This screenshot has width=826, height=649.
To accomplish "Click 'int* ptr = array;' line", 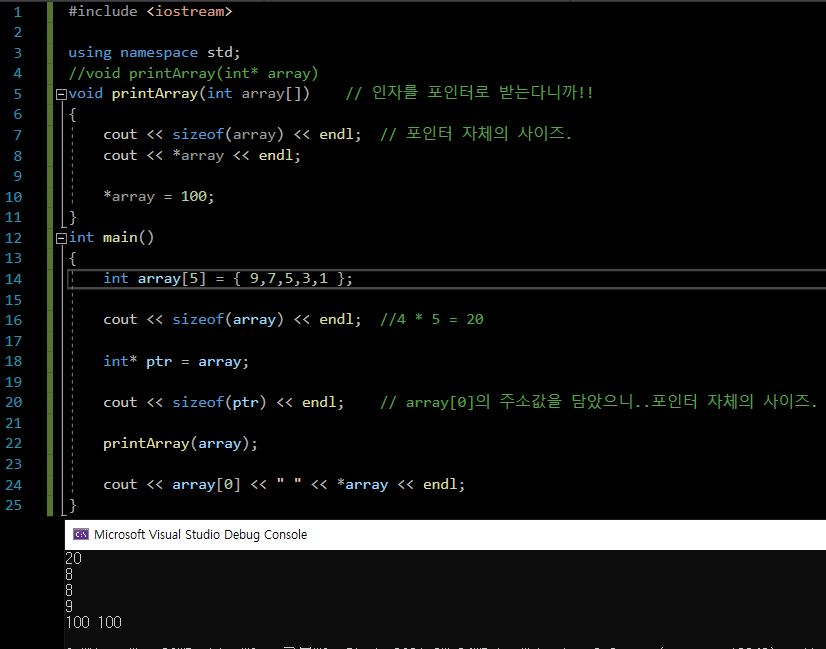I will pyautogui.click(x=176, y=361).
